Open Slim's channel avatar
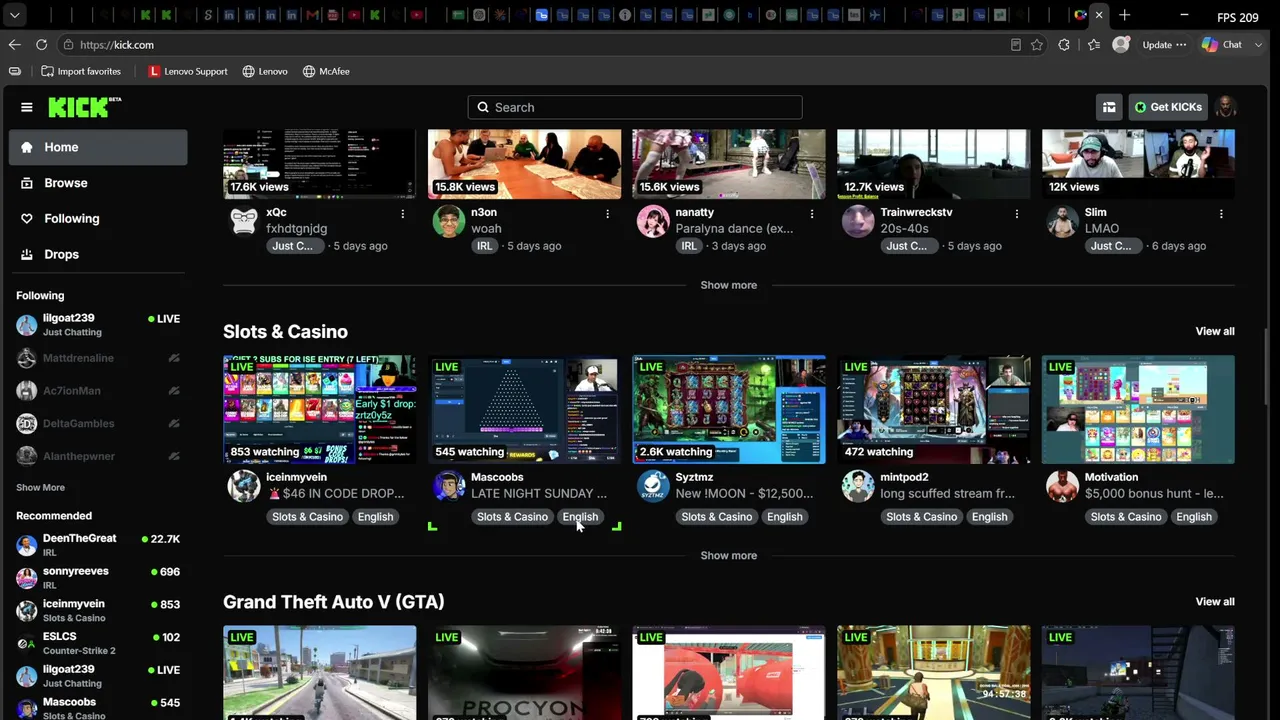Viewport: 1280px width, 720px height. tap(1062, 221)
